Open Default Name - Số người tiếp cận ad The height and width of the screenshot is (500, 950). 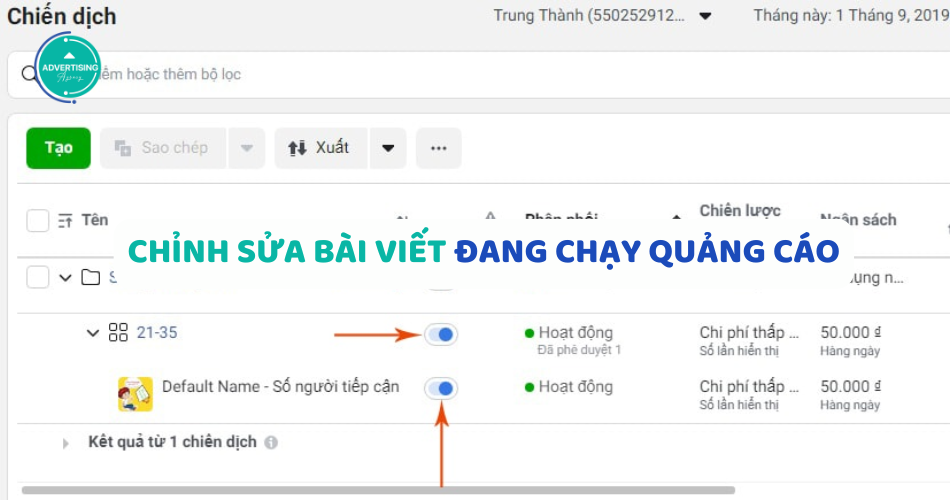coord(281,387)
